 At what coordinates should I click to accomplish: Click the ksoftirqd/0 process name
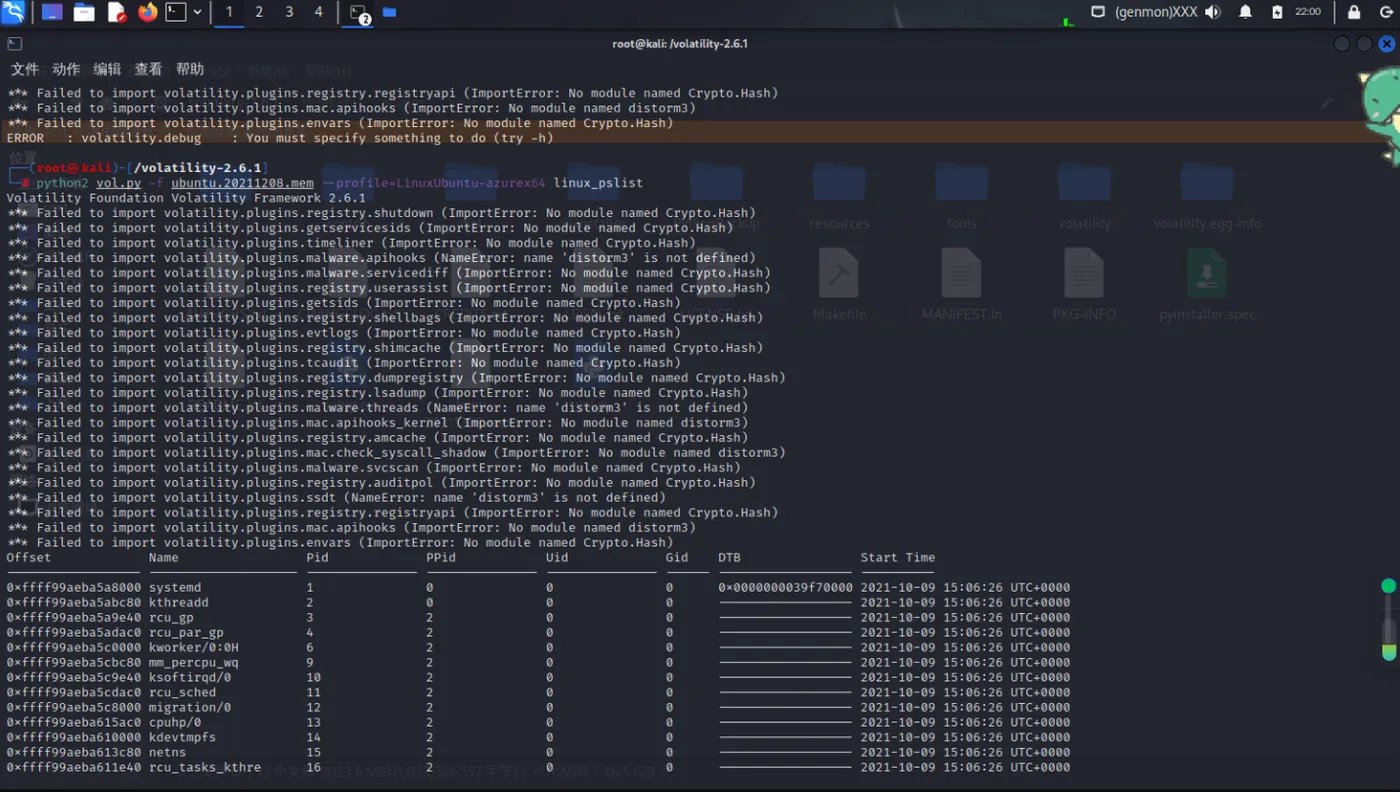click(x=190, y=678)
